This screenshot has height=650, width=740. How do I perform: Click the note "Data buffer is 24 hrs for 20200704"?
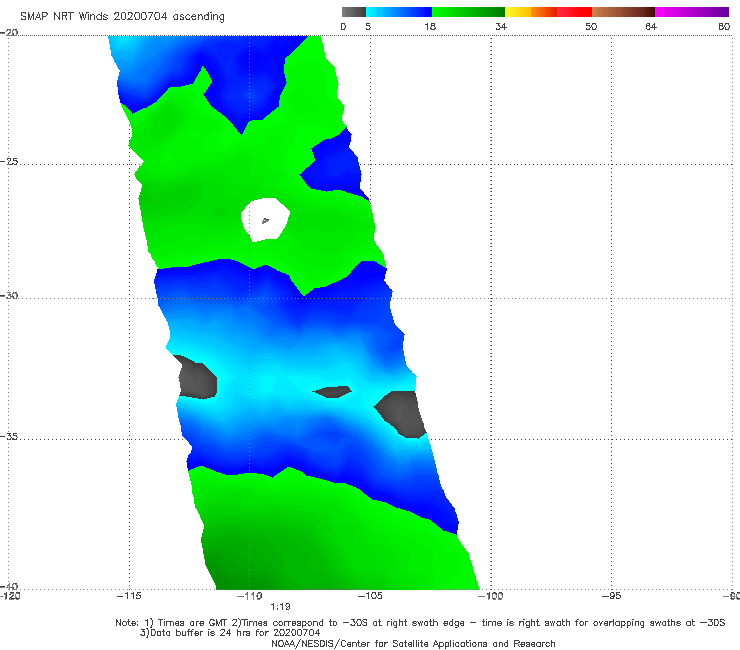pyautogui.click(x=230, y=633)
